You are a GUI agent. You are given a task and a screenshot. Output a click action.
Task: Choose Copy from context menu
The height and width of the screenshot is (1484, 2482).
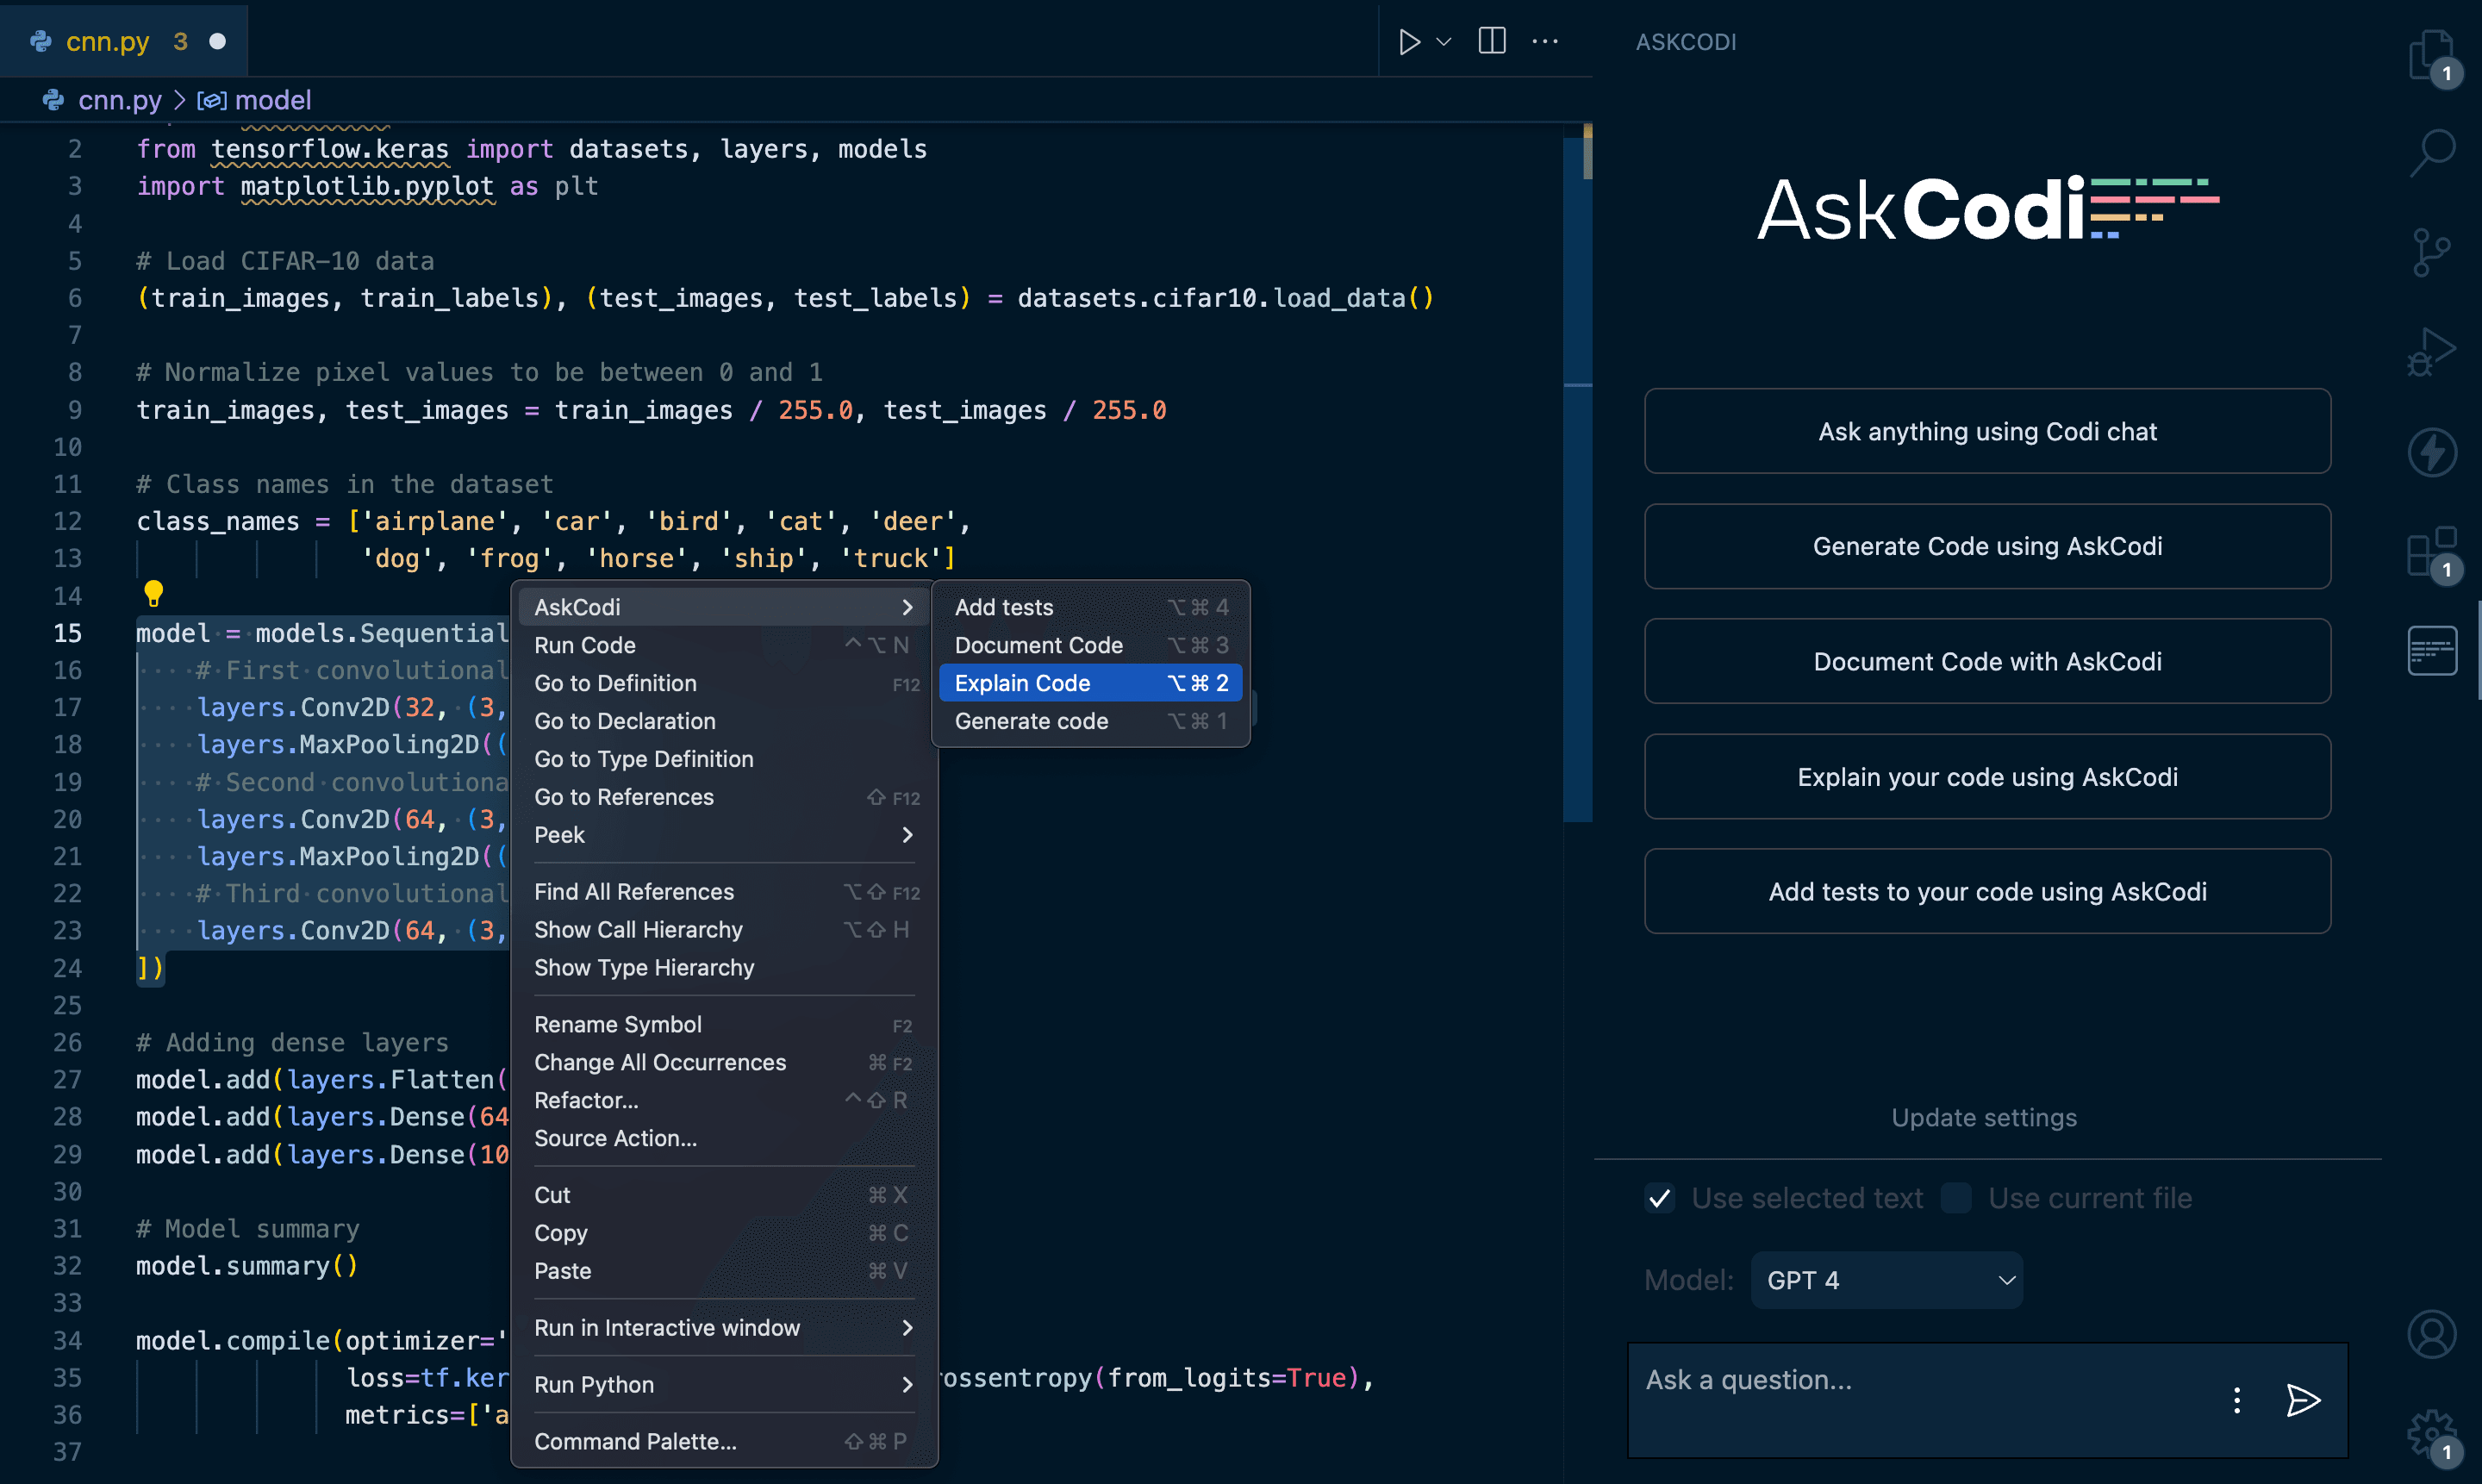coord(724,1233)
